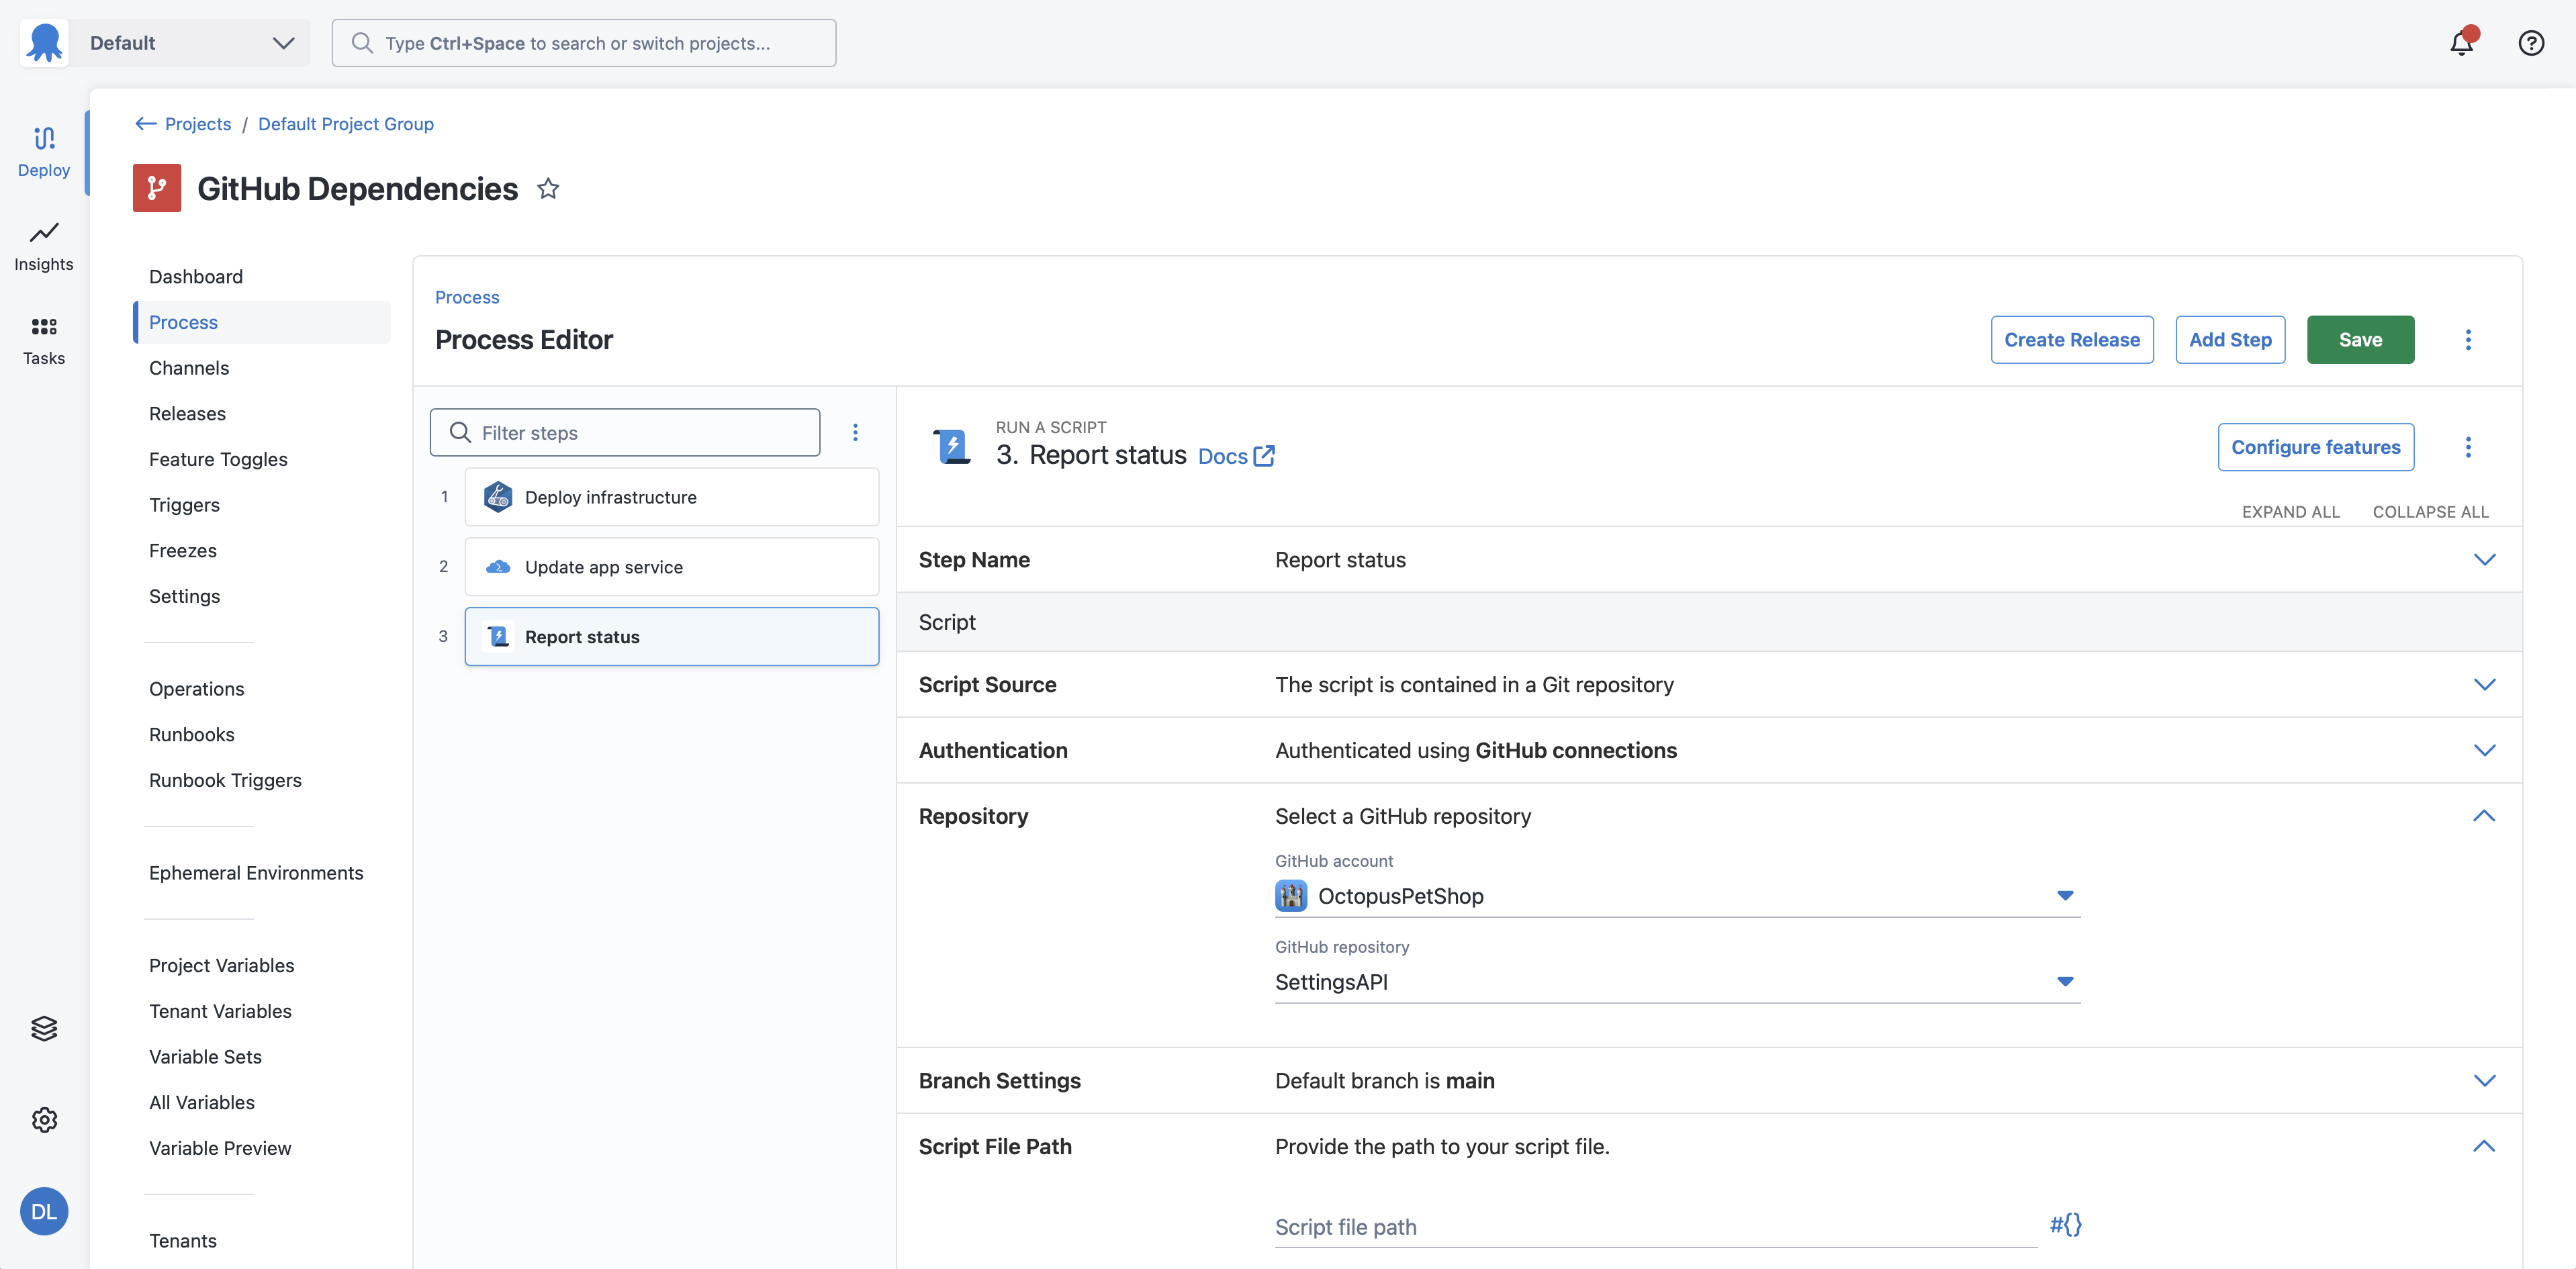
Task: Click the Create Release button
Action: [x=2072, y=339]
